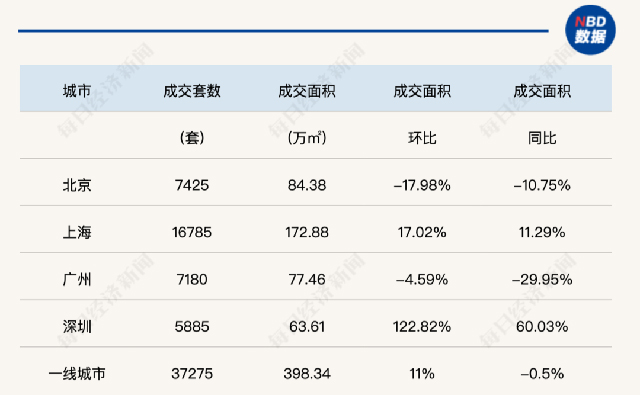Image resolution: width=640 pixels, height=395 pixels.
Task: Select the (套) unit label
Action: [192, 138]
